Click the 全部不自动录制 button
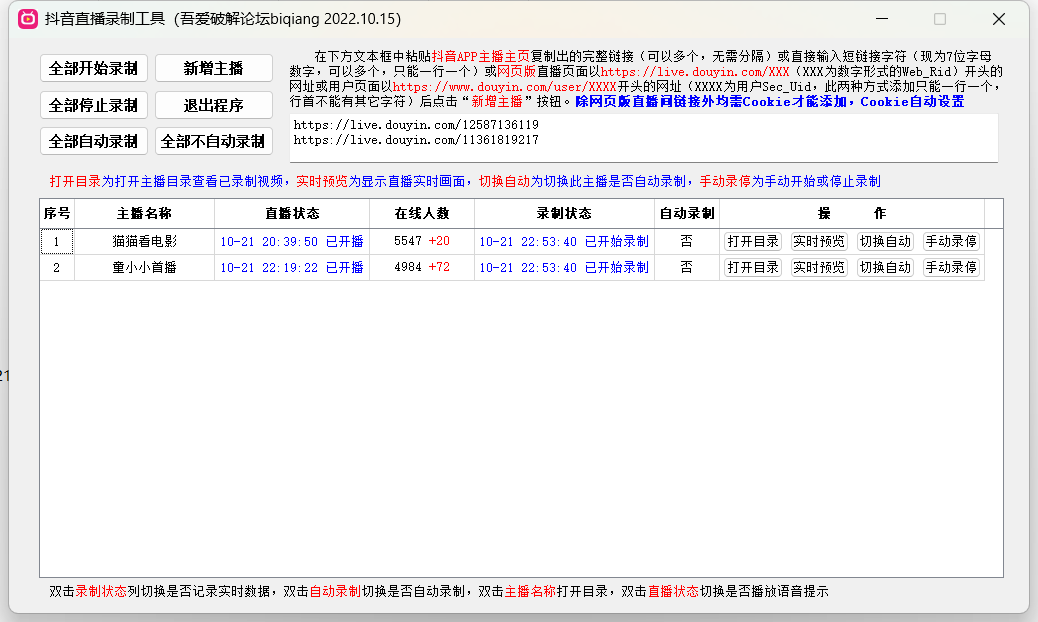This screenshot has height=622, width=1038. click(213, 141)
